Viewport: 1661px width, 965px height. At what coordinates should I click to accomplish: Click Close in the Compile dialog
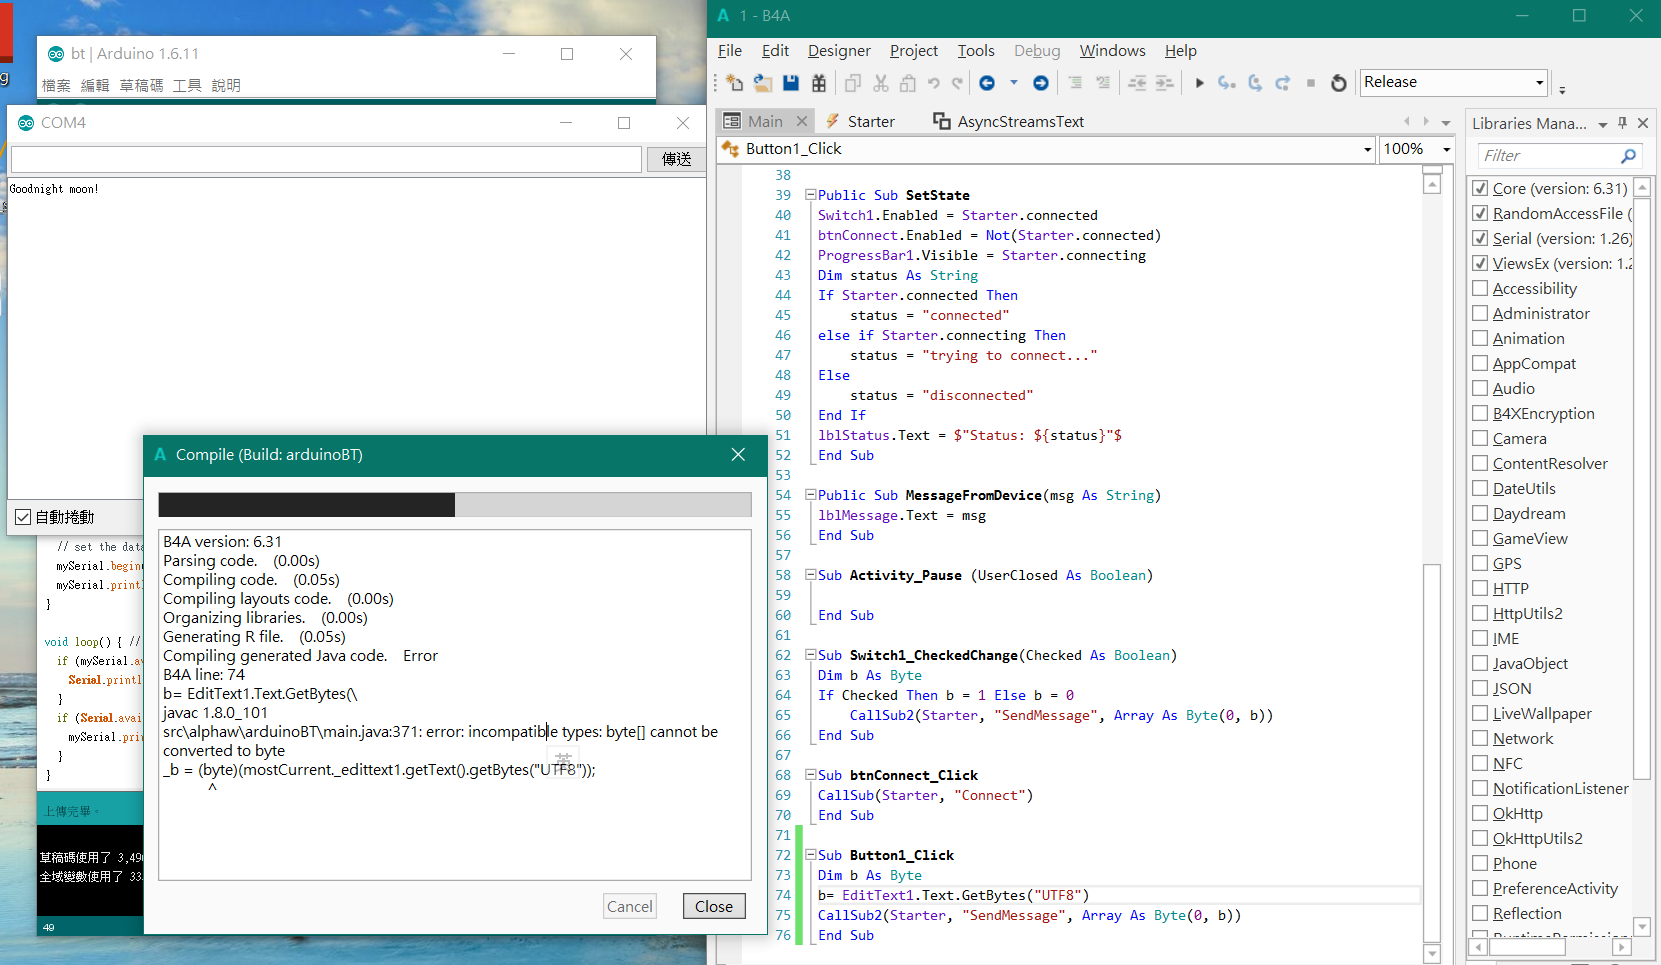tap(714, 906)
